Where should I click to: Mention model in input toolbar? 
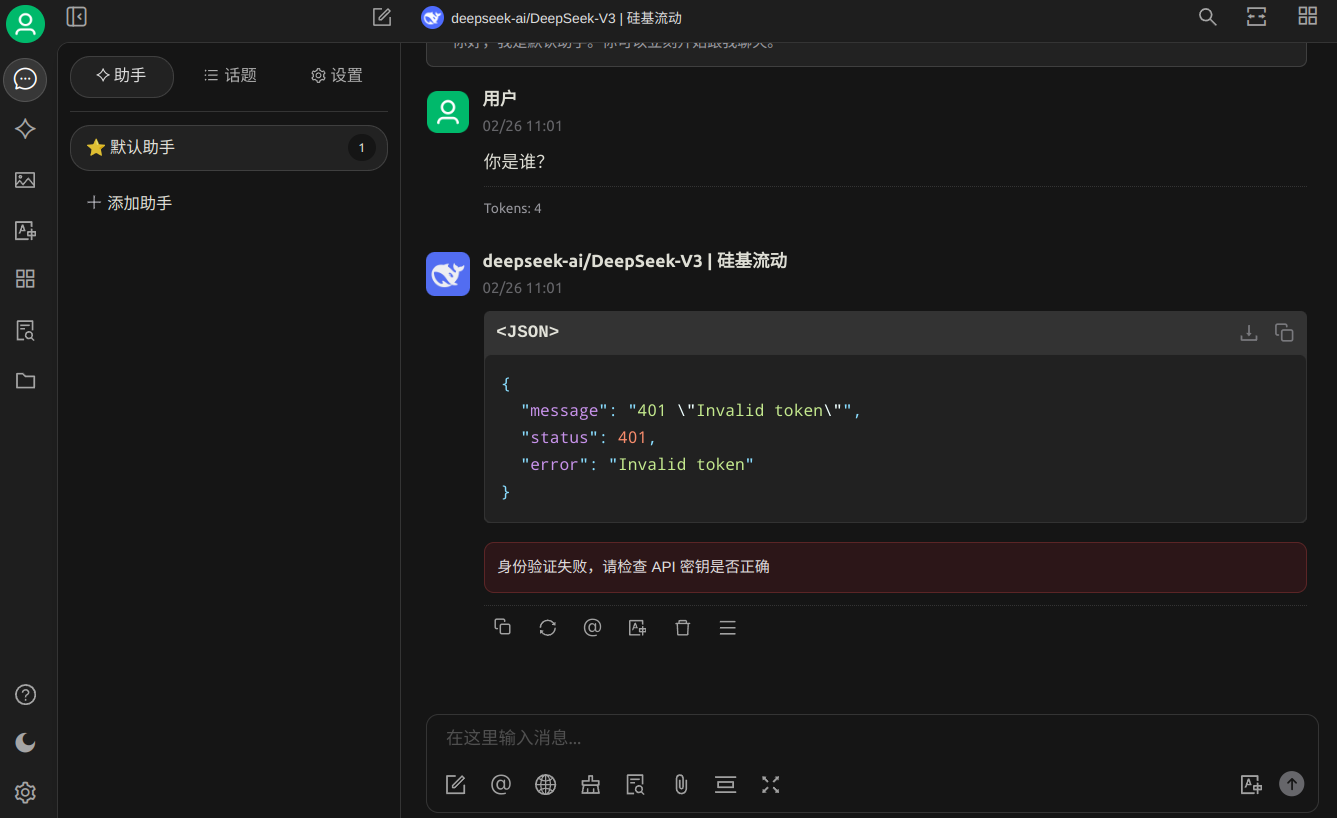point(501,785)
